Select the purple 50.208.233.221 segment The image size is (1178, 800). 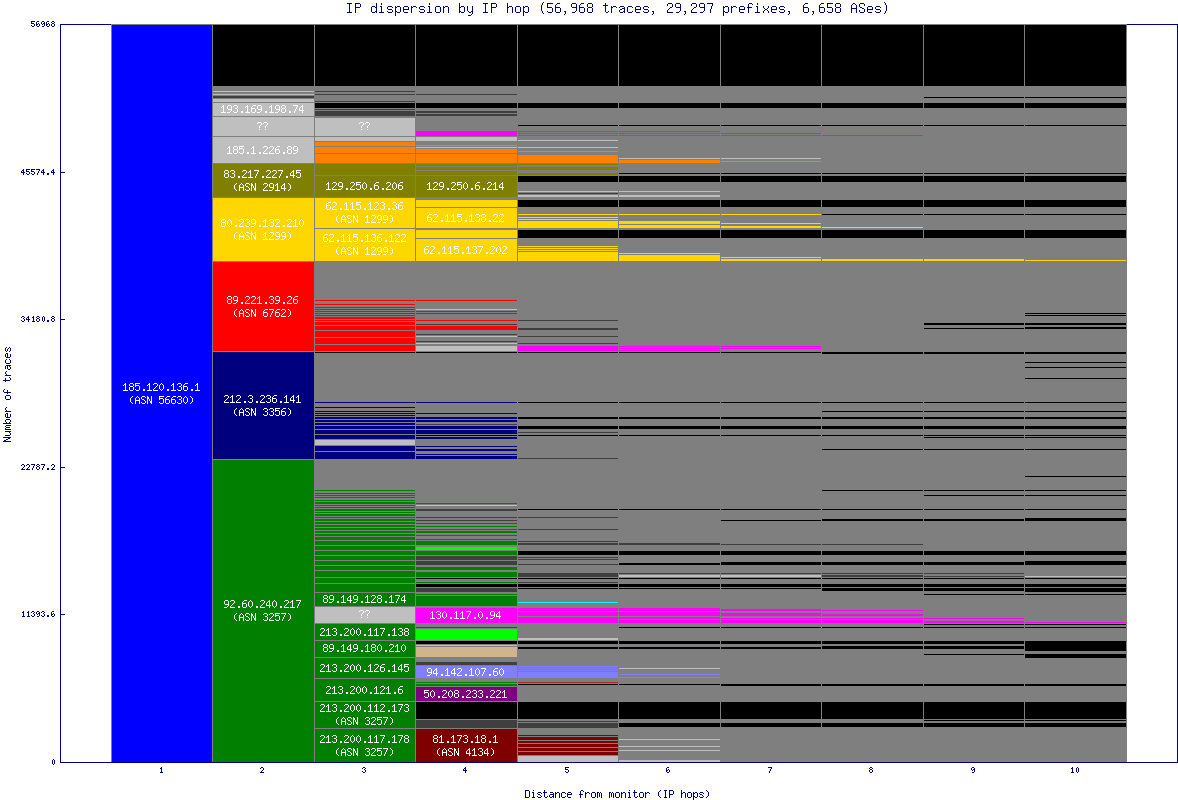[466, 693]
